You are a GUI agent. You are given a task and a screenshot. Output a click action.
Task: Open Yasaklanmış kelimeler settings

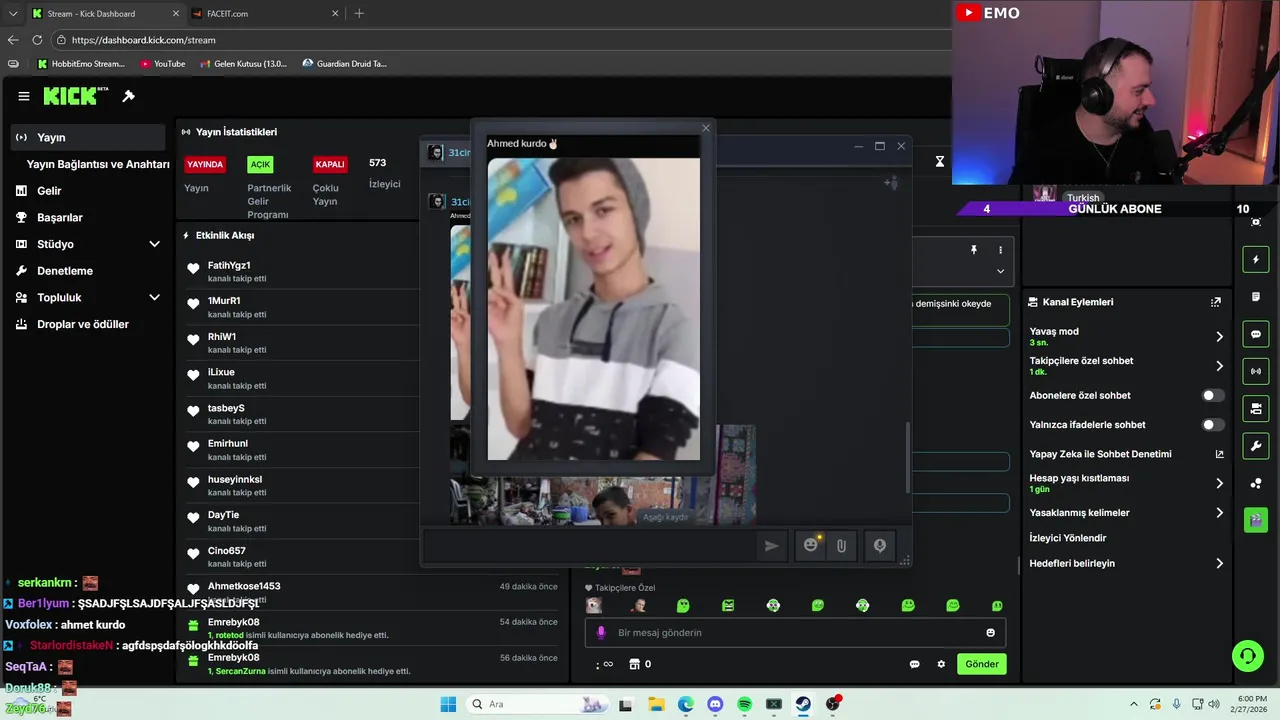point(1127,513)
